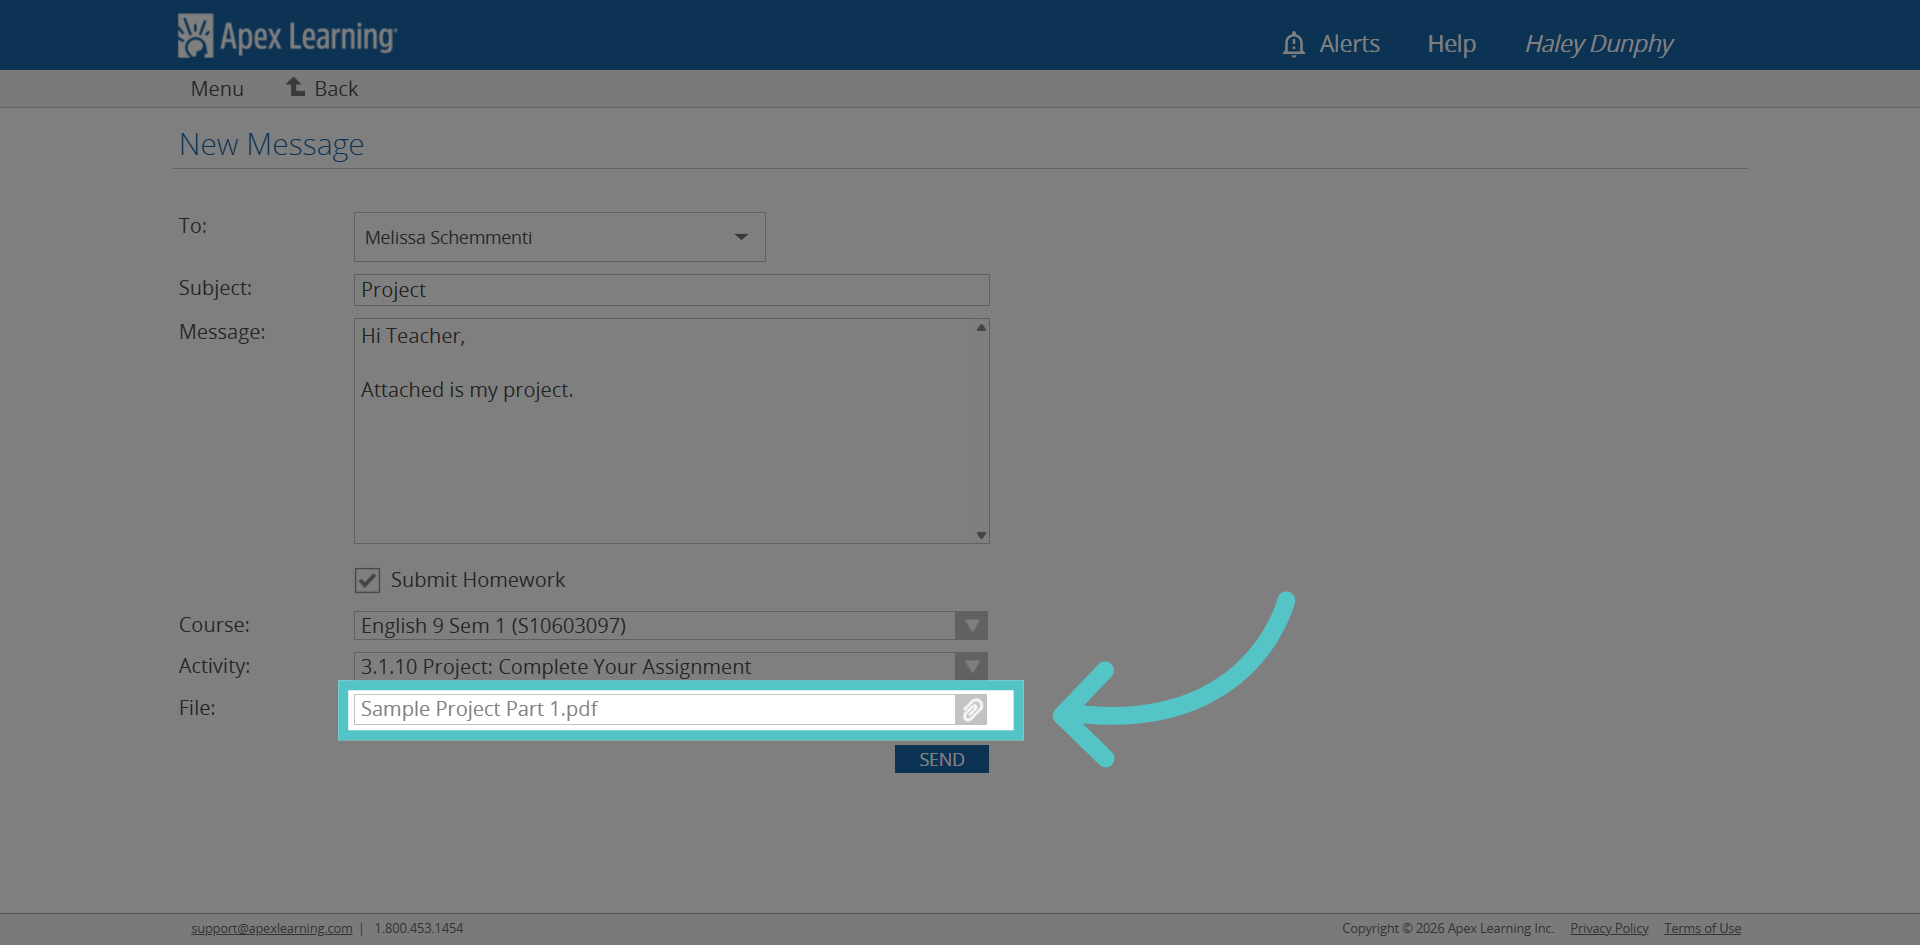Viewport: 1920px width, 945px height.
Task: Open the Terms of Use link
Action: pos(1702,928)
